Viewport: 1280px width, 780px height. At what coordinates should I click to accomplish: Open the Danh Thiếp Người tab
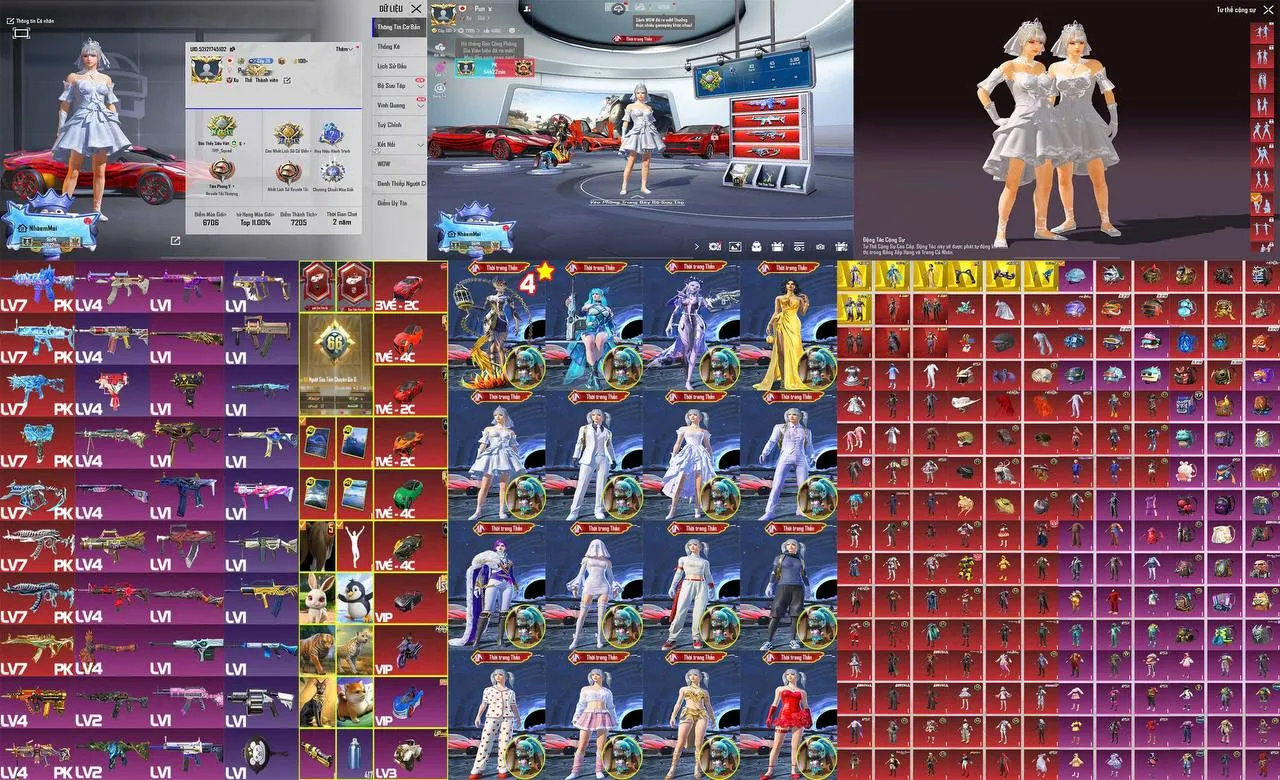click(400, 184)
